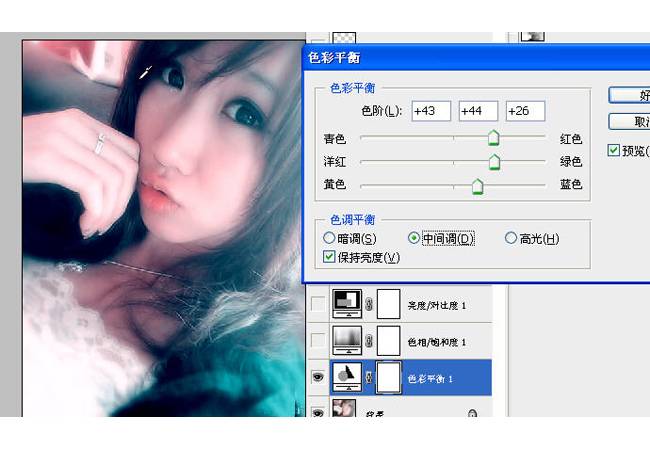The image size is (650, 450).
Task: Select the 高光(H) highlights radio button
Action: coord(511,238)
